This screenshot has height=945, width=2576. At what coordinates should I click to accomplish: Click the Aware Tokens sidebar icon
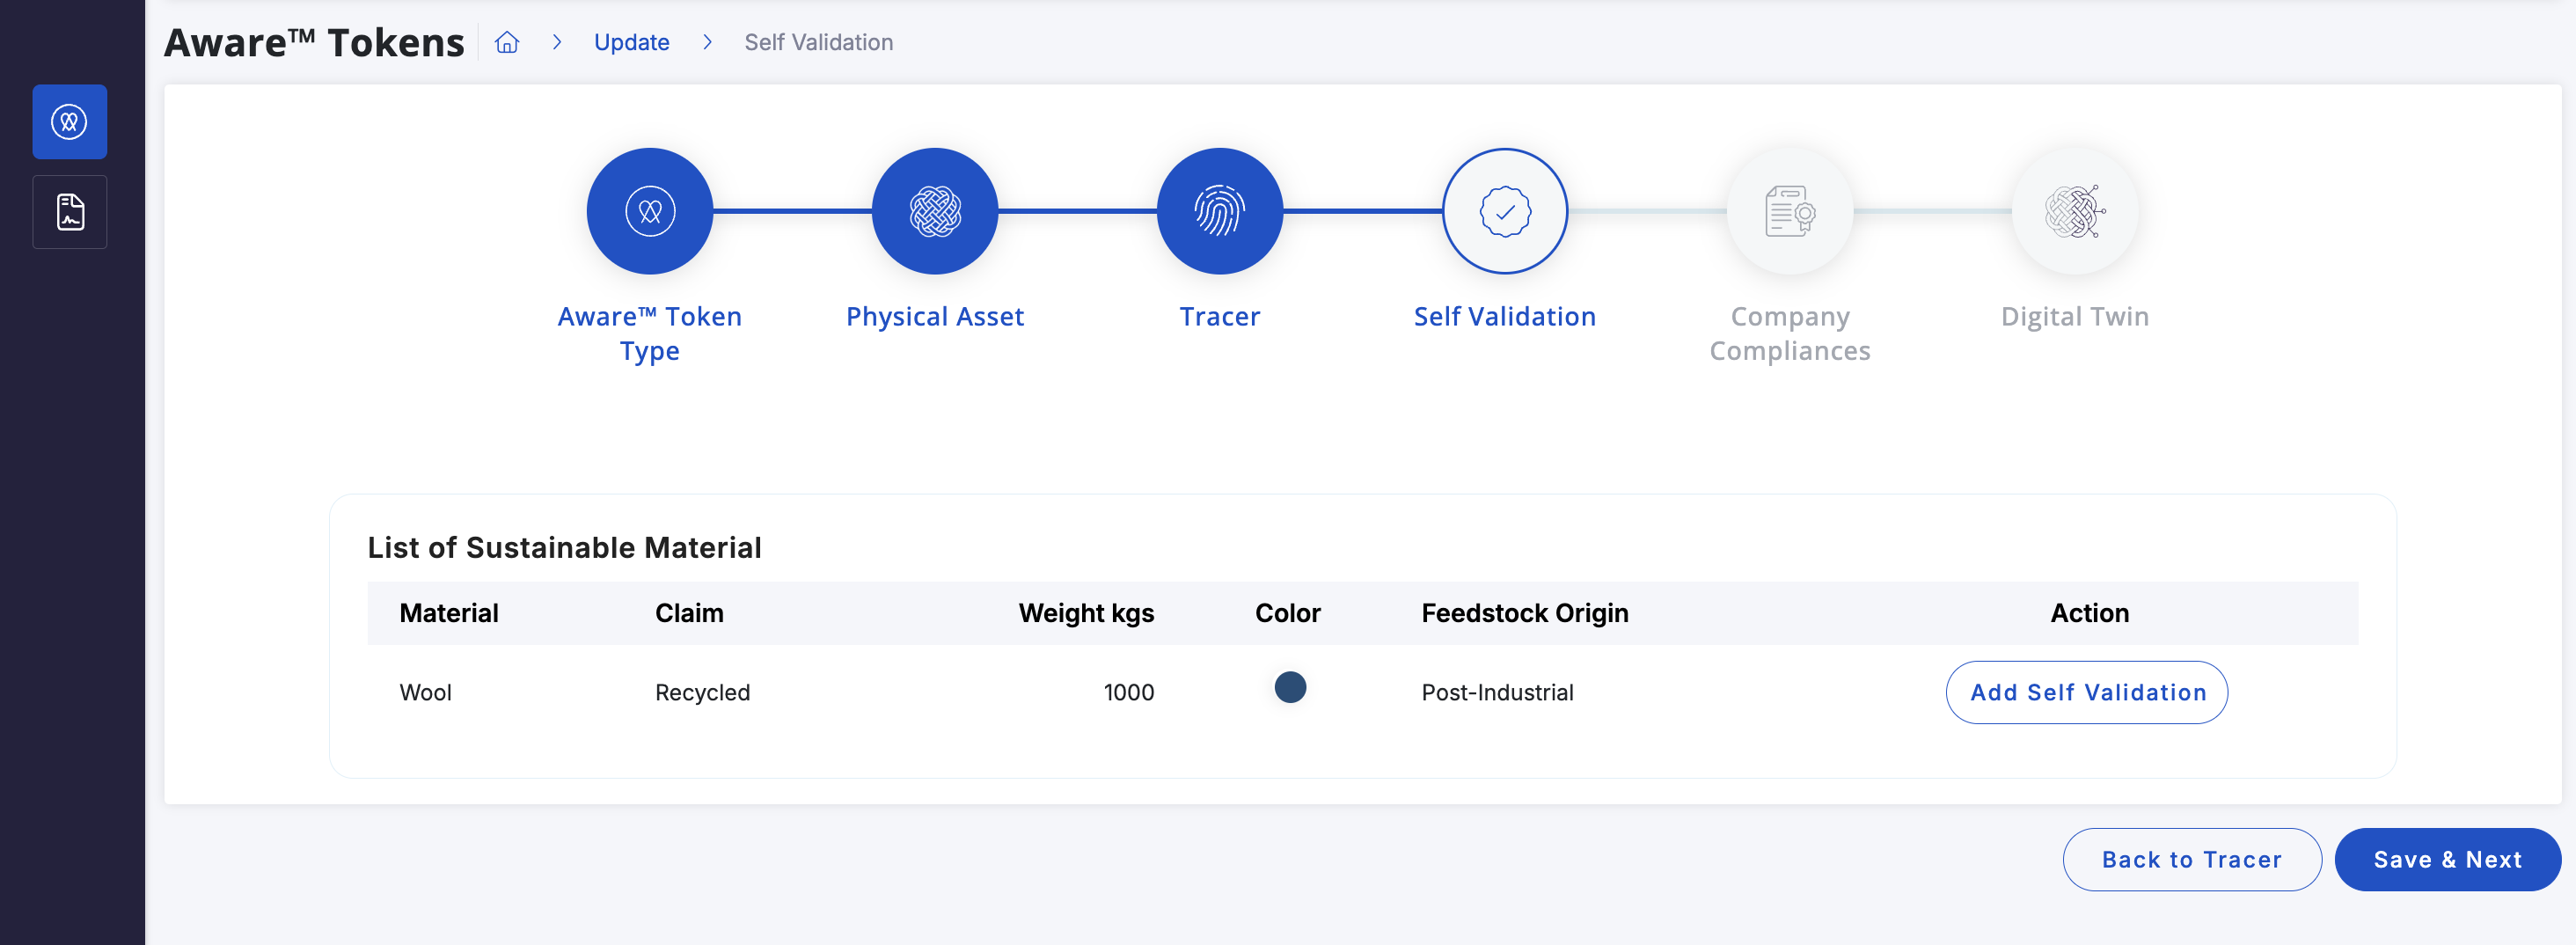[69, 122]
